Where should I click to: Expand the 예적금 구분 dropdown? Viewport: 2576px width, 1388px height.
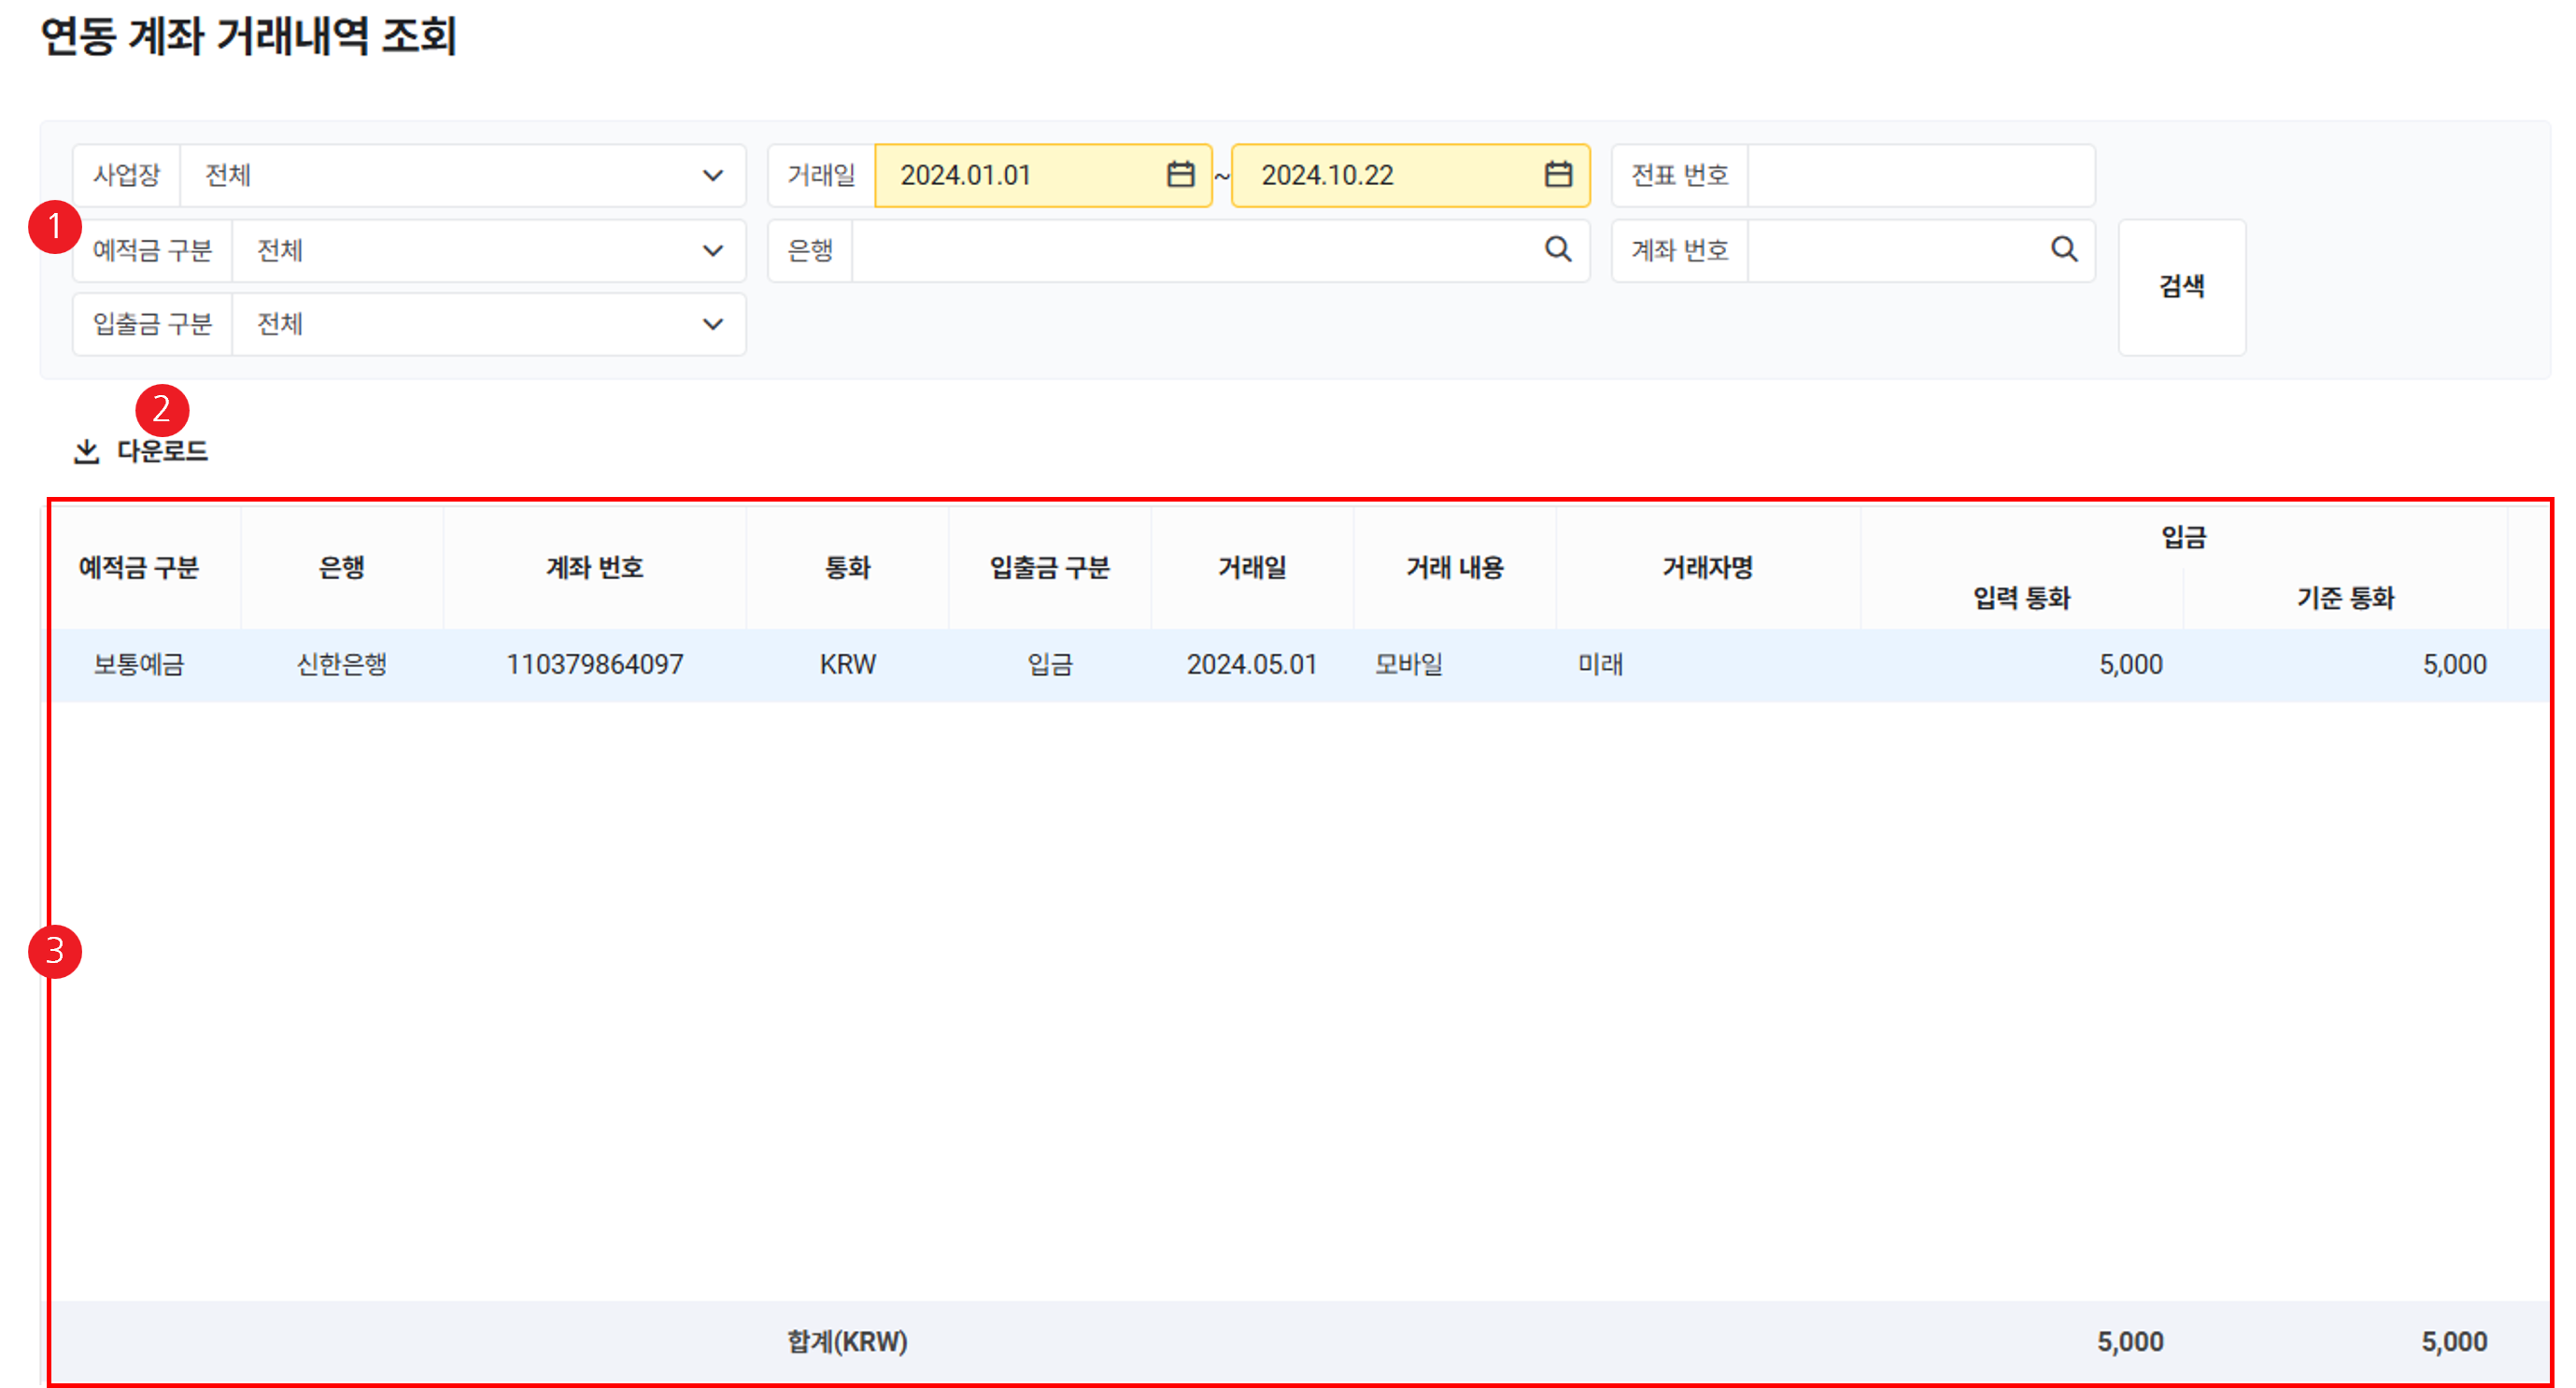[x=712, y=250]
